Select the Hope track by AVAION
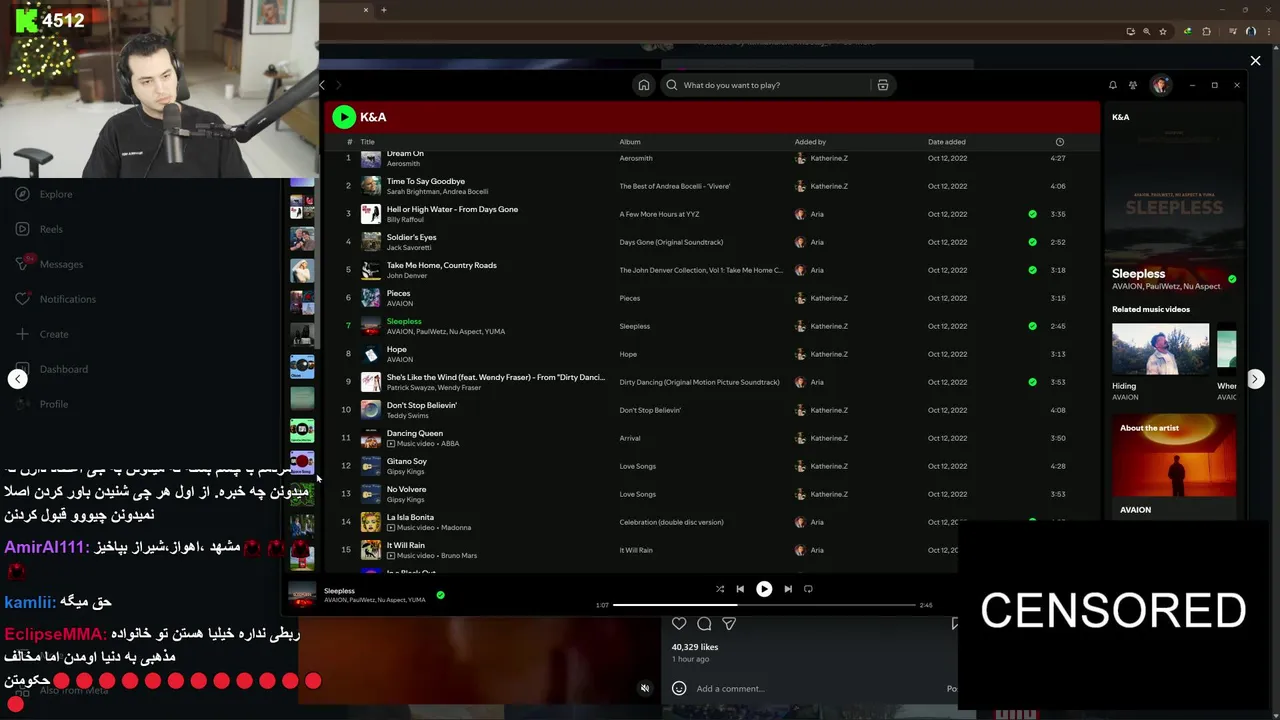The image size is (1280, 720). pyautogui.click(x=710, y=354)
